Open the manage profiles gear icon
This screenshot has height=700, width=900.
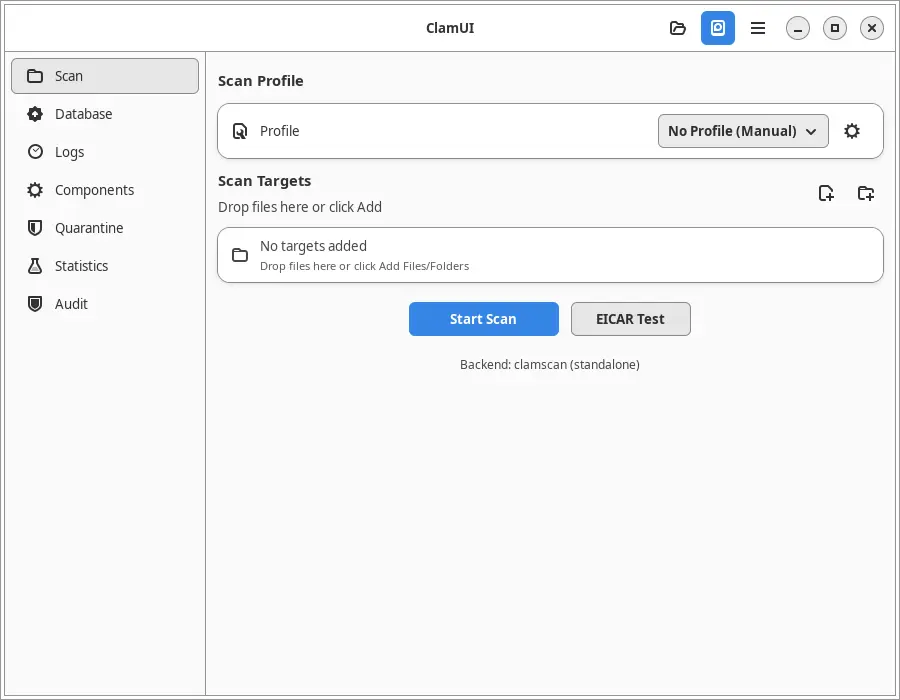pos(852,131)
